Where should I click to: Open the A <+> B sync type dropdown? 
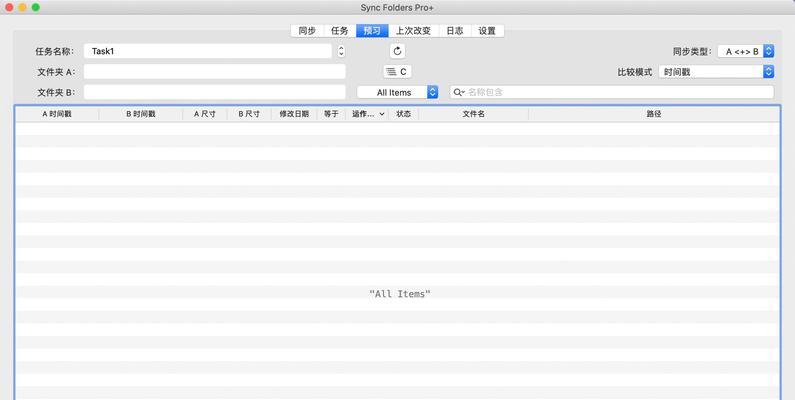tap(746, 51)
